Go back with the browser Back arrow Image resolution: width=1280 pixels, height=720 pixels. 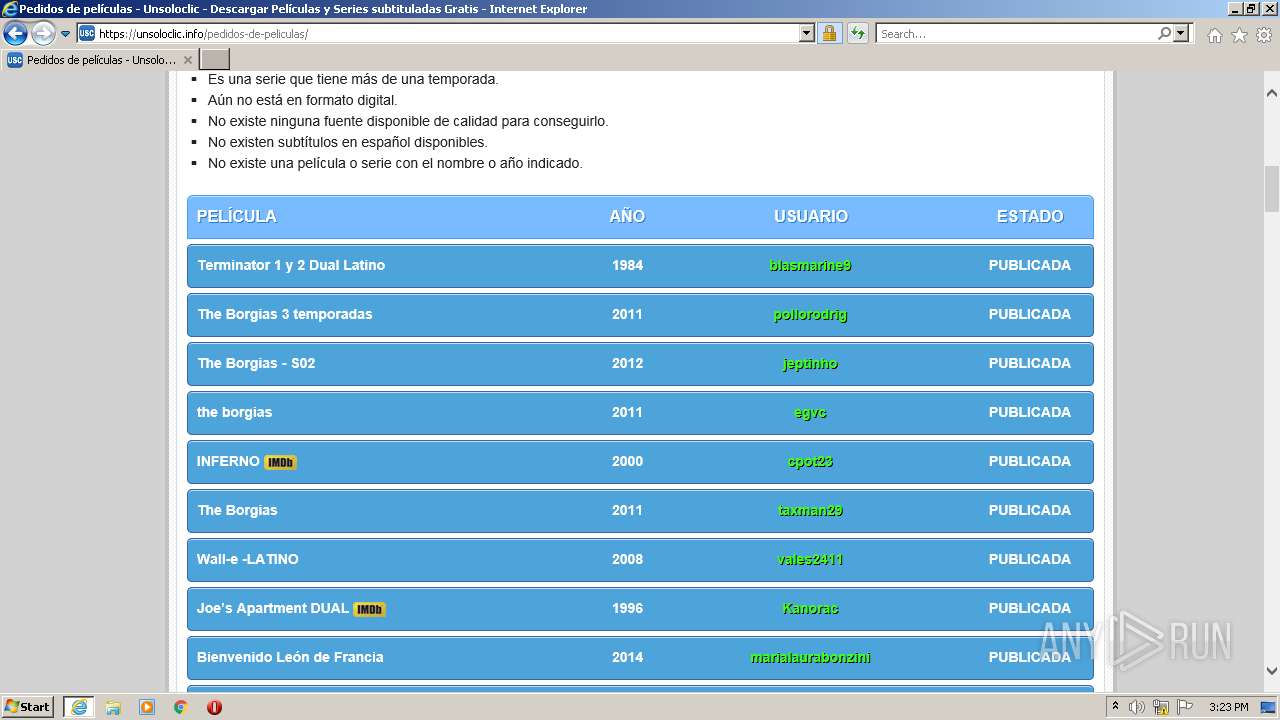click(x=15, y=33)
